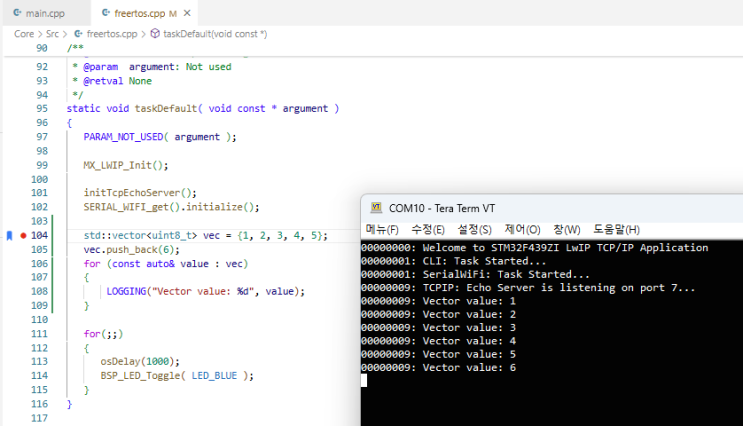The image size is (743, 426).
Task: Open the 도움말(H) menu in Tera Term
Action: point(616,230)
